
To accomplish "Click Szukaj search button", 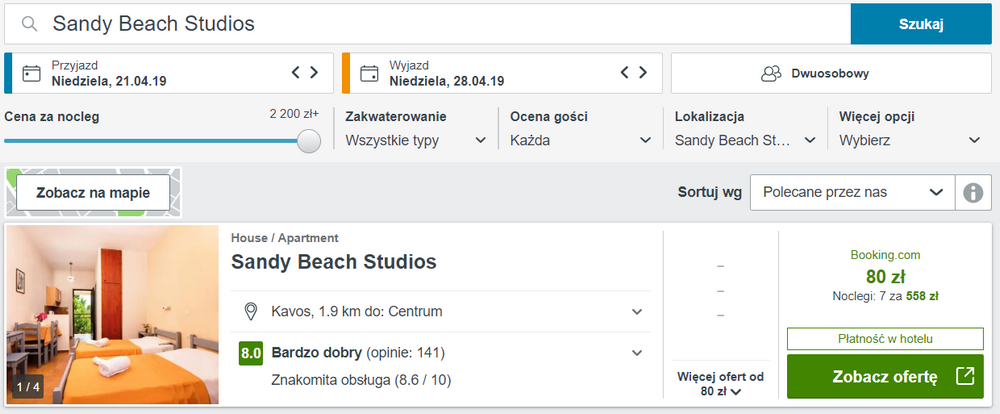I will click(921, 24).
